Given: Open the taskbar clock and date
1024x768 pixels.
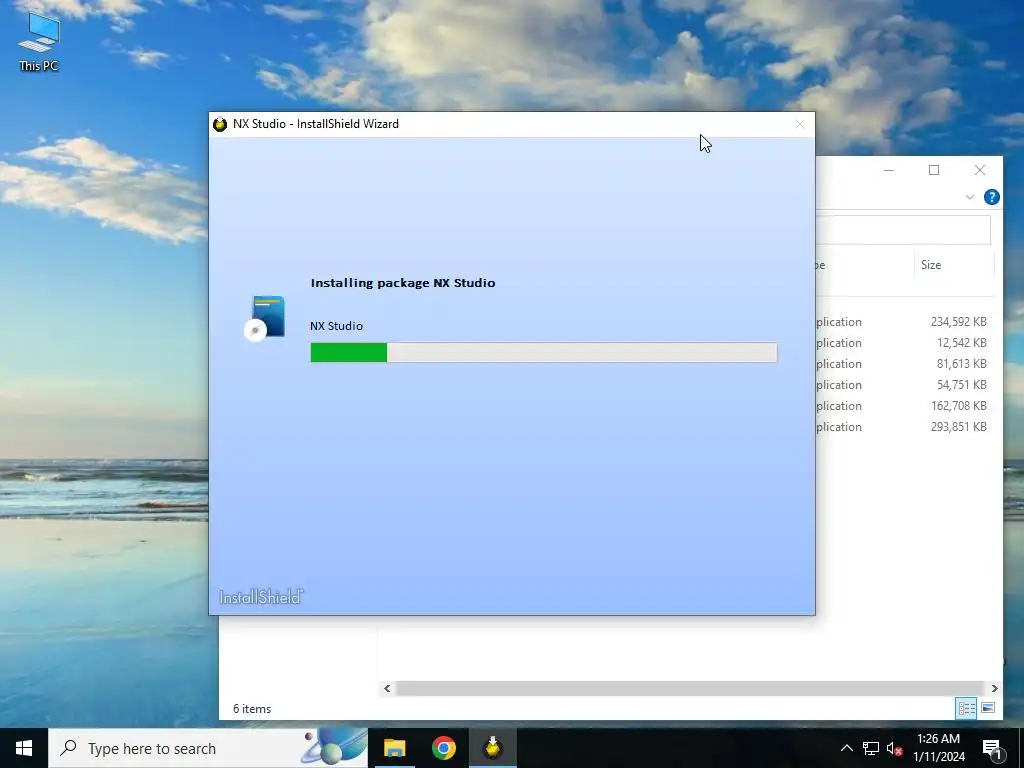Looking at the screenshot, I should (938, 748).
